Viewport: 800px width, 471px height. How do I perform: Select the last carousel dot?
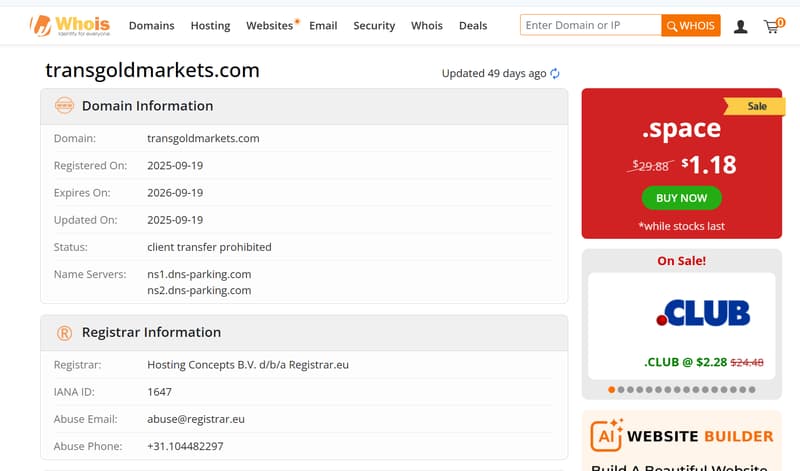[752, 390]
